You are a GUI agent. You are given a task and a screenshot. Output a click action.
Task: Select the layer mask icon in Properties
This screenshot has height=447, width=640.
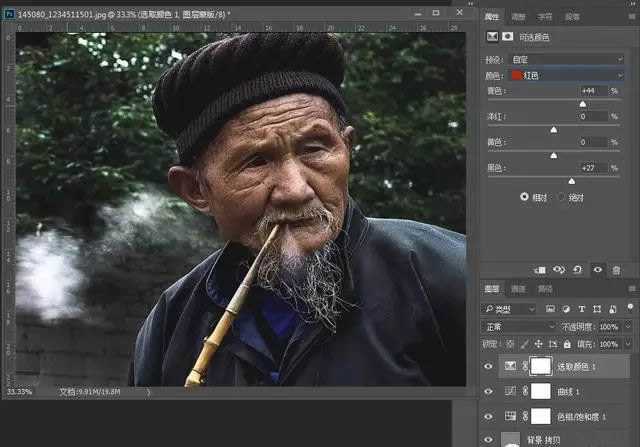(507, 36)
